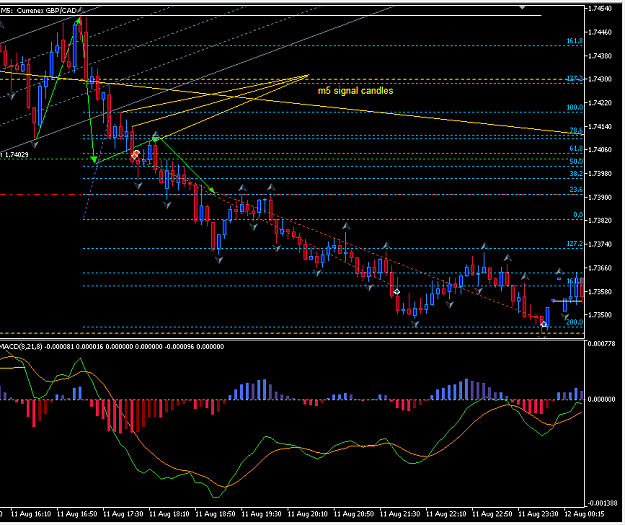
Task: Select the "11 Aug 16:10" time label
Action: tap(31, 514)
